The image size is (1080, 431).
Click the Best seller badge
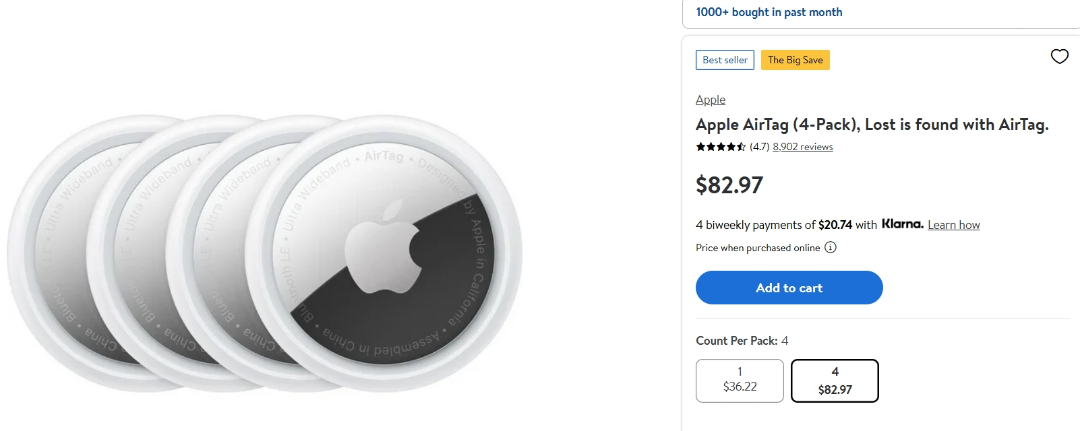pyautogui.click(x=725, y=60)
